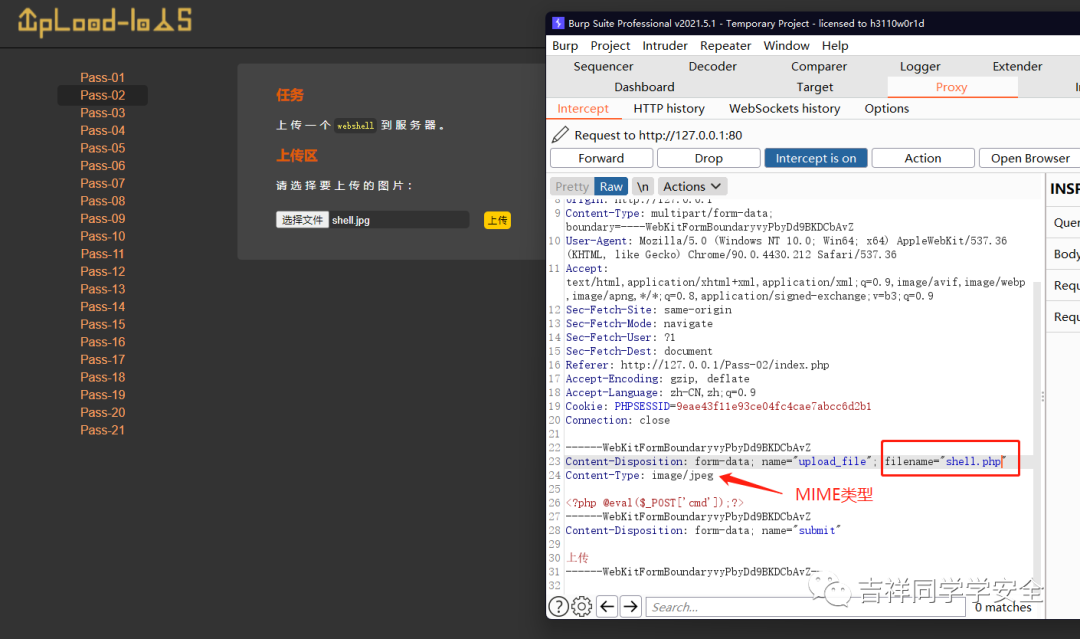This screenshot has width=1080, height=639.
Task: Open the Window menu
Action: [x=786, y=45]
